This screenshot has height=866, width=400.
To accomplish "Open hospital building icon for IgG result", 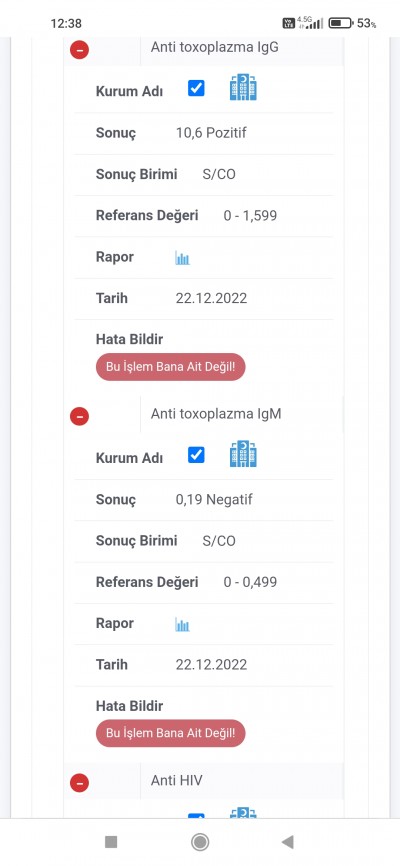I will [243, 88].
